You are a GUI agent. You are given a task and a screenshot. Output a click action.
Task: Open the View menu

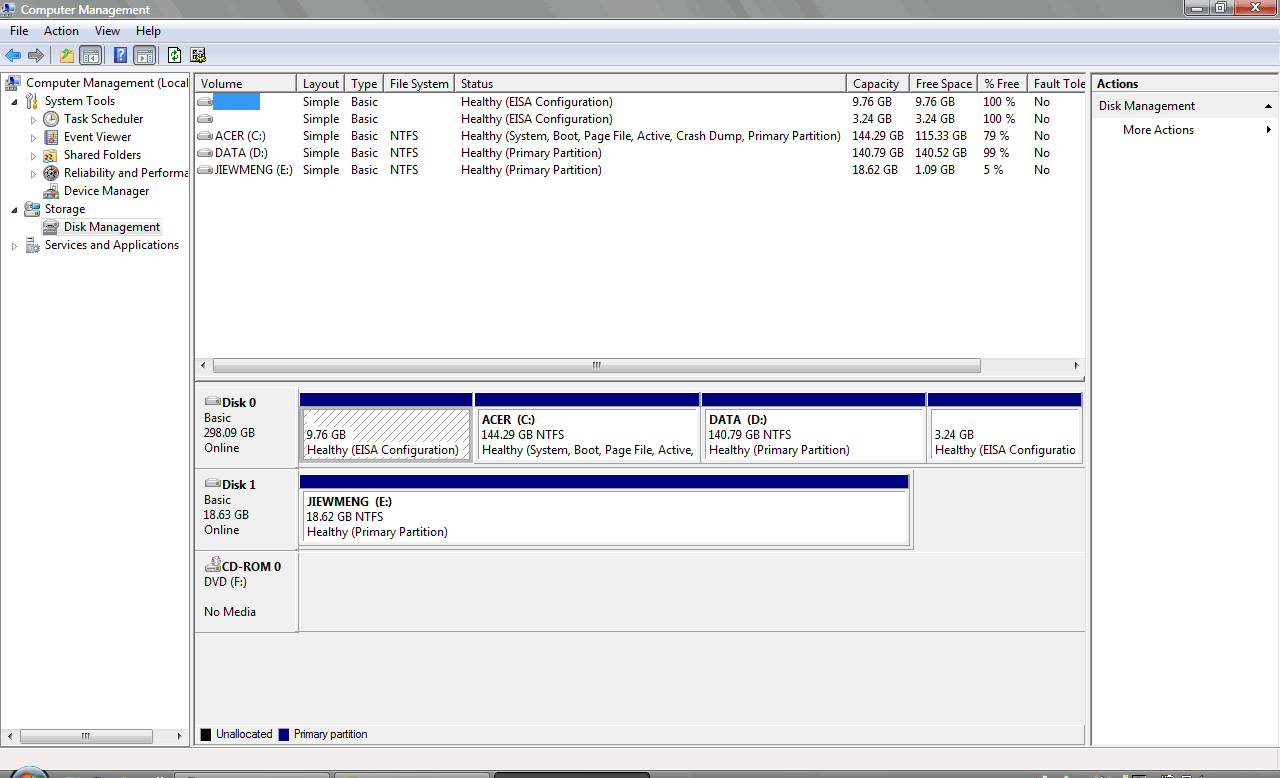(x=107, y=31)
